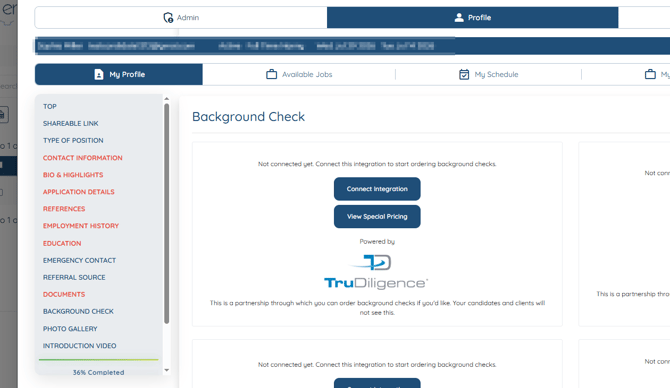The image size is (670, 388).
Task: Open the Admin tab
Action: (181, 18)
